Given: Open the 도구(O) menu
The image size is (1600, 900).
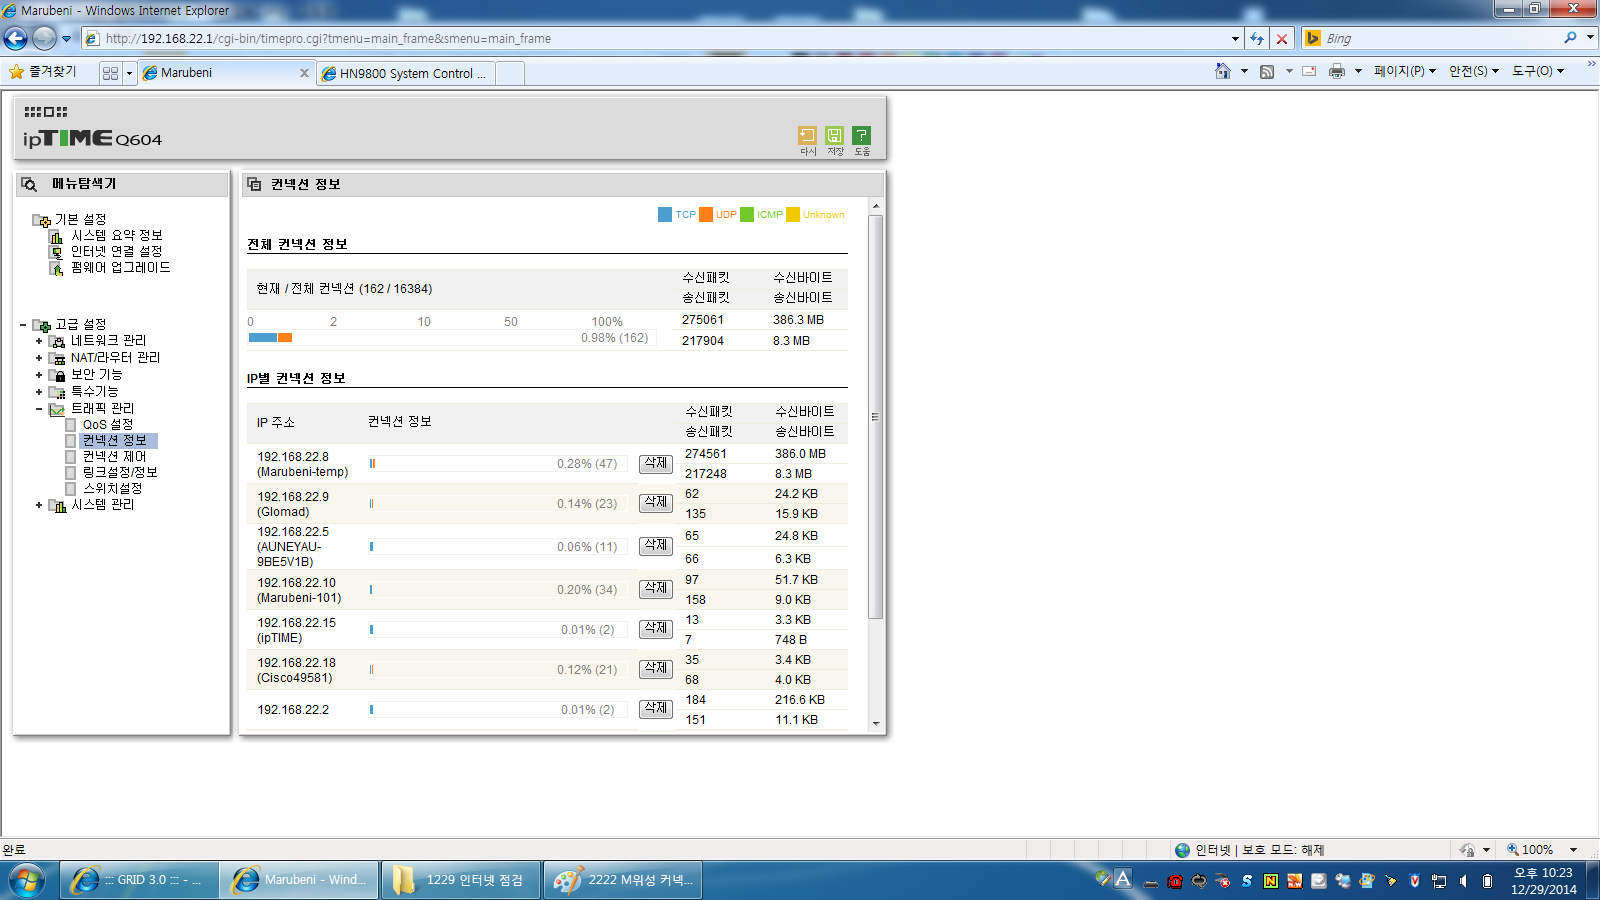Looking at the screenshot, I should [x=1537, y=71].
